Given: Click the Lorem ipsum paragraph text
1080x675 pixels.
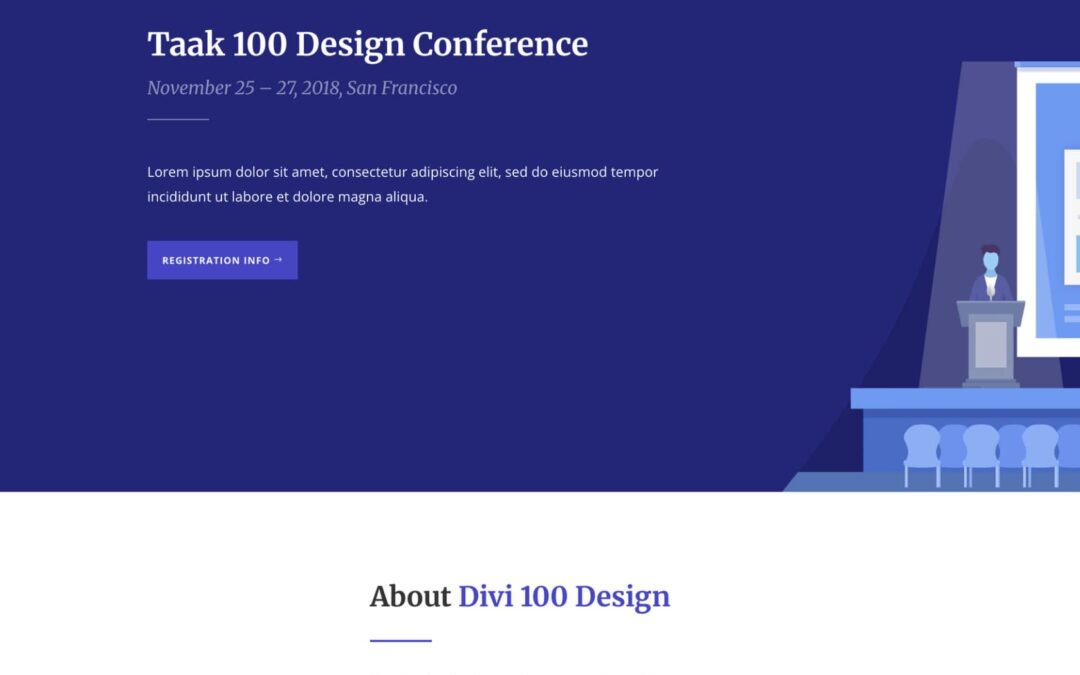Looking at the screenshot, I should click(x=402, y=184).
